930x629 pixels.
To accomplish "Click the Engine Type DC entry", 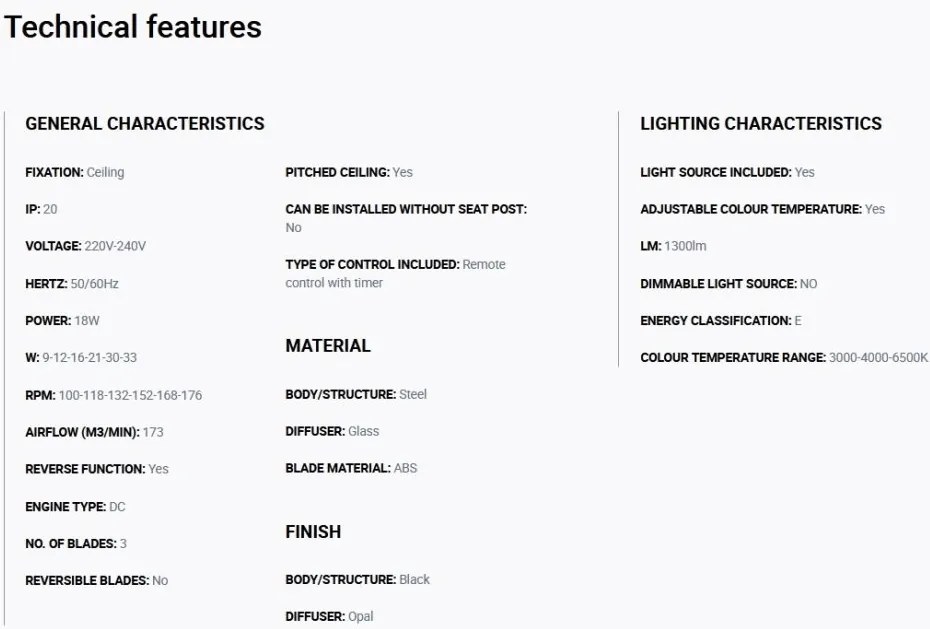I will pos(75,507).
